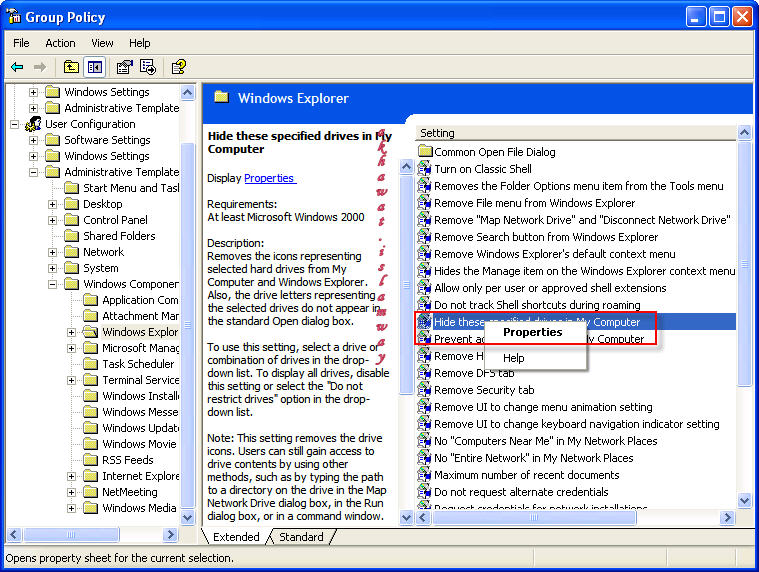Viewport: 759px width, 572px height.
Task: Click the settings list horizontal scrollbar thumb
Action: coord(534,517)
